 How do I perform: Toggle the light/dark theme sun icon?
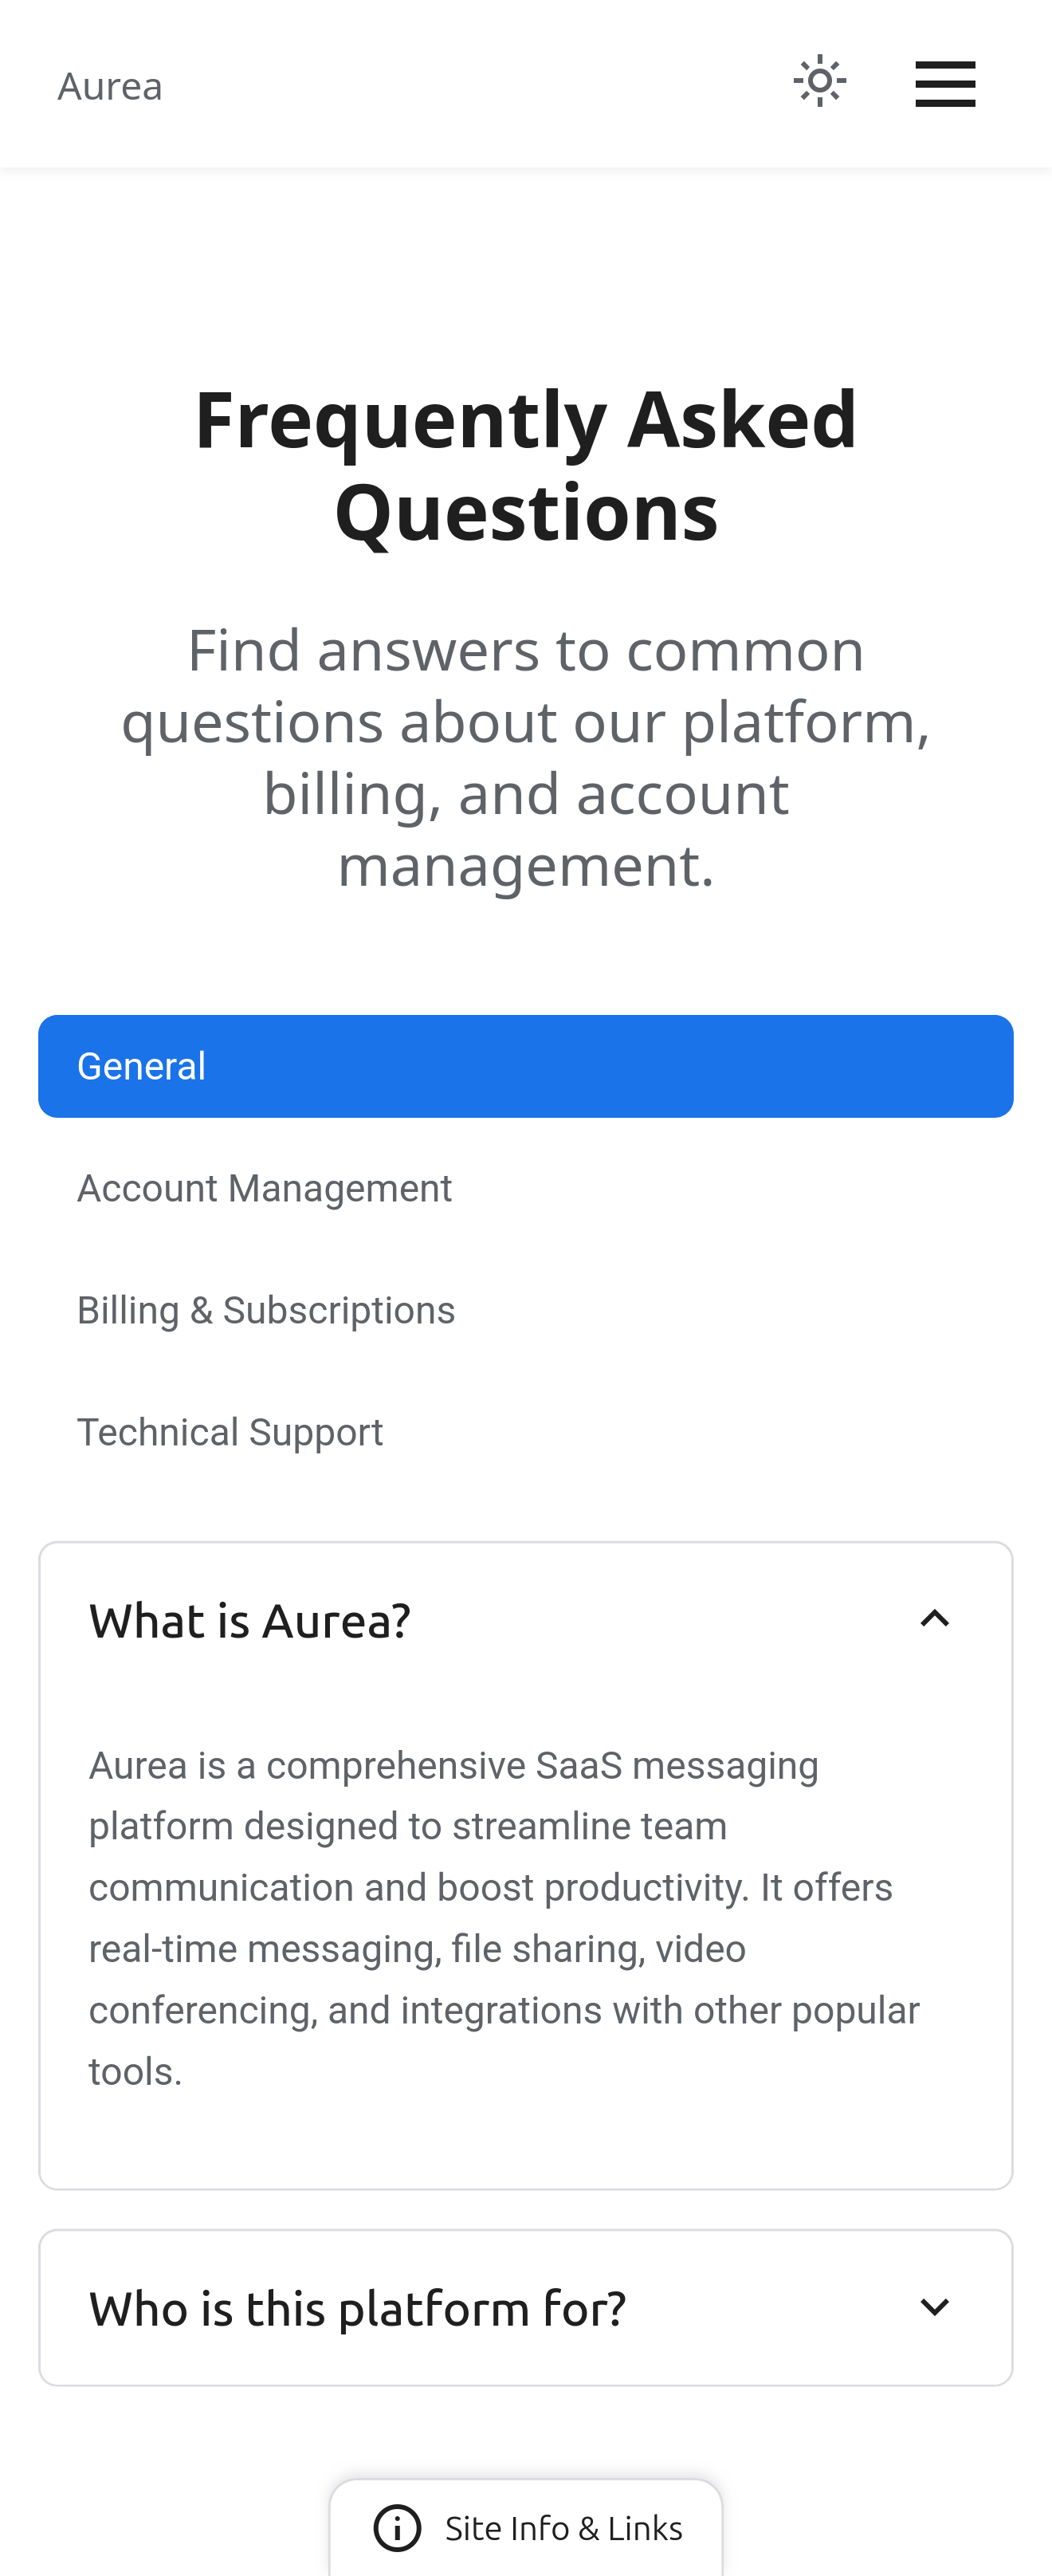click(x=820, y=82)
